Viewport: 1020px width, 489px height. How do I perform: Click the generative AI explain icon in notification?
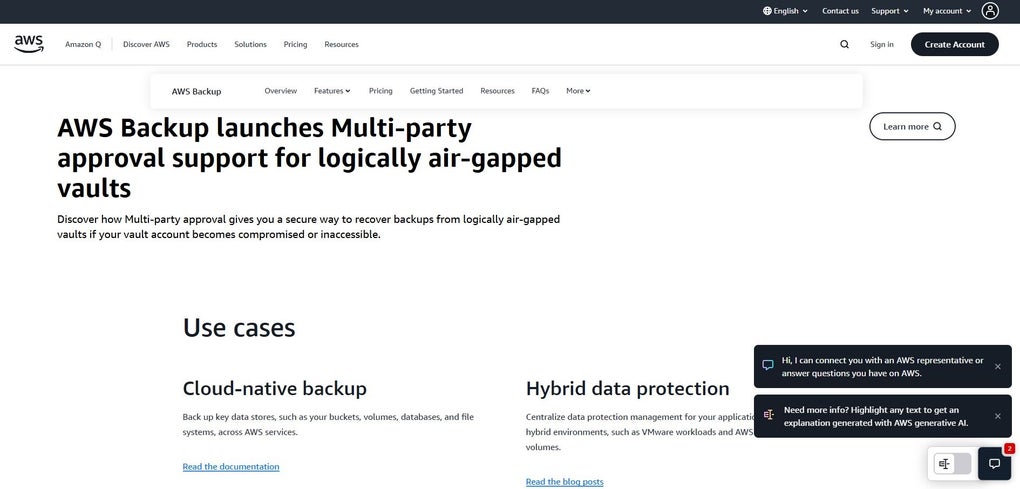click(x=768, y=415)
